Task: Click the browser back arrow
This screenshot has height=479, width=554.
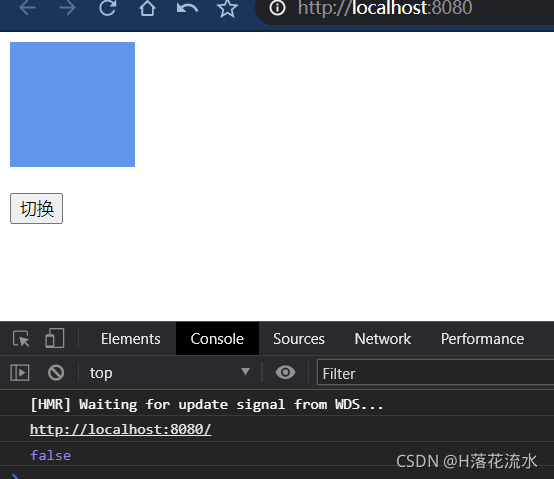Action: tap(27, 8)
